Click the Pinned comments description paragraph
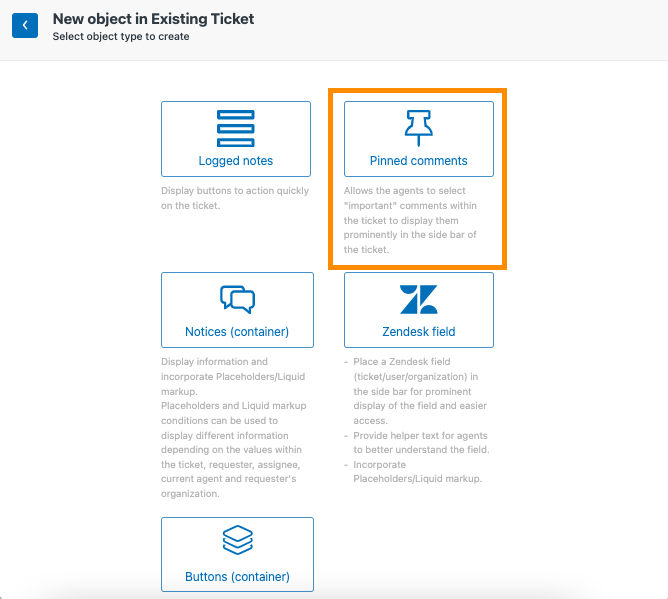Screen dimensions: 668x599 410,220
